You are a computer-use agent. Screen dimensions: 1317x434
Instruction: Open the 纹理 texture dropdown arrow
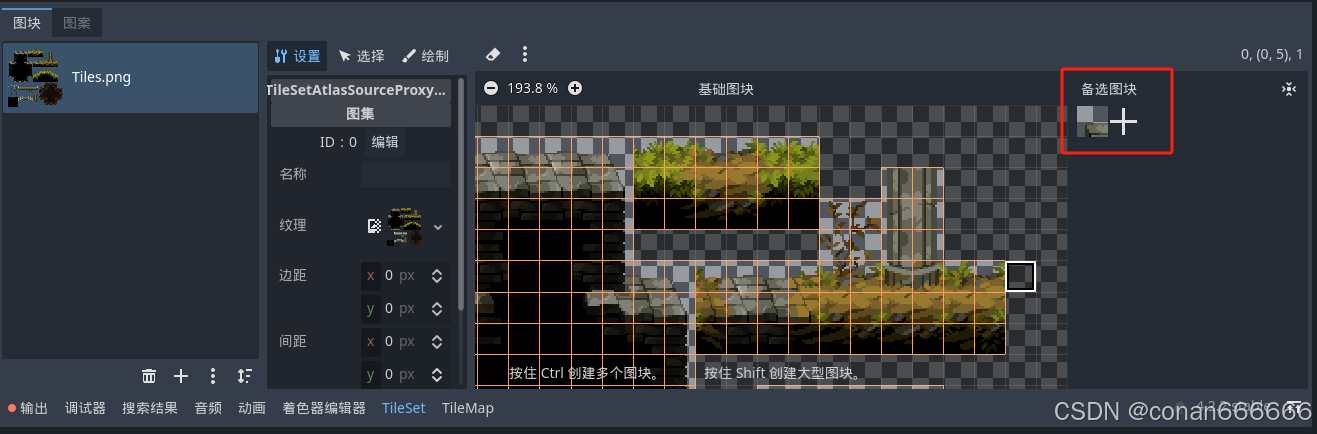click(437, 227)
